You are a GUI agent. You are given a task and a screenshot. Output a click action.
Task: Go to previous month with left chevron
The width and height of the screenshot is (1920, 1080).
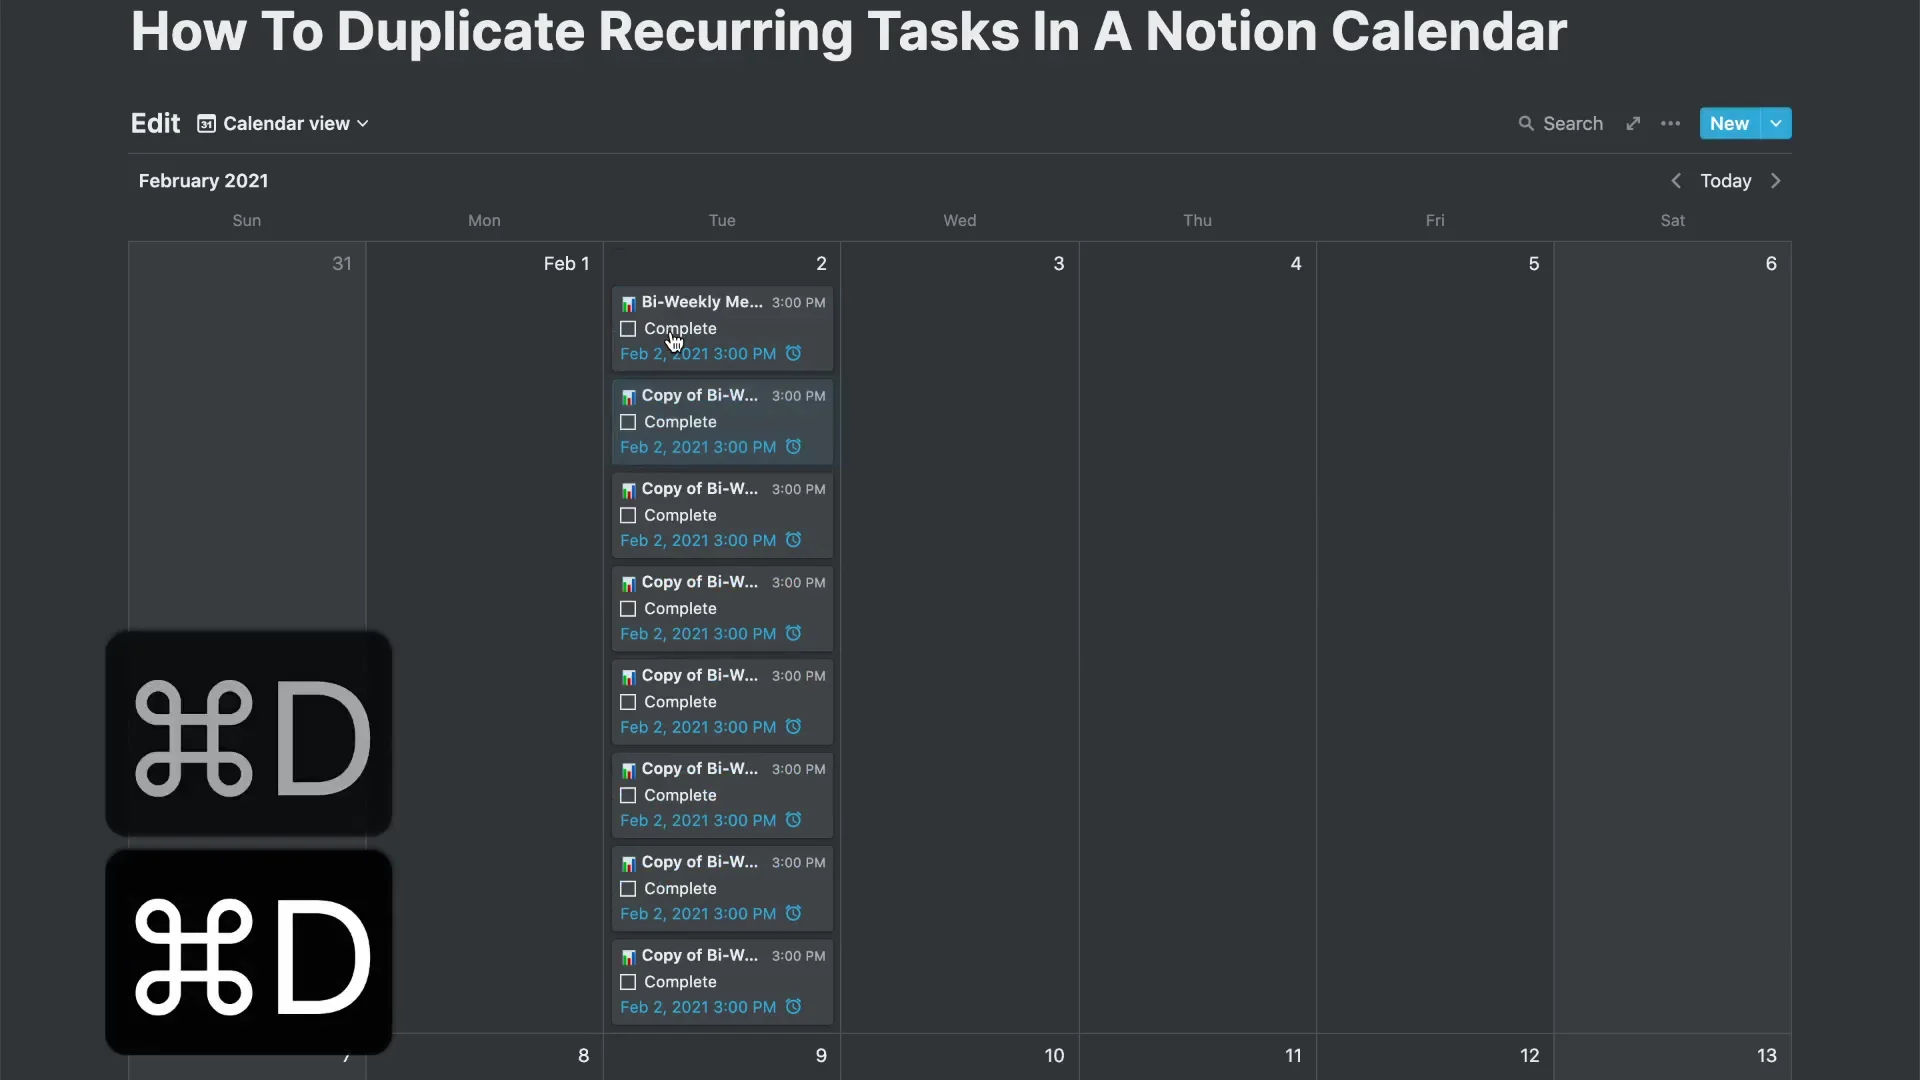click(x=1676, y=181)
